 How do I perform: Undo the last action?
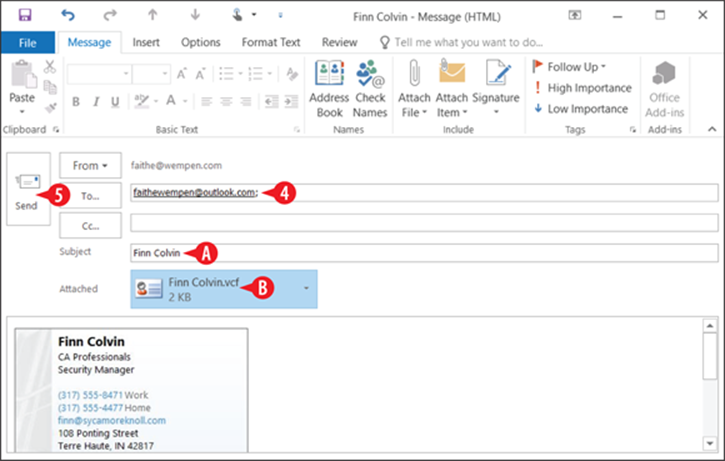tap(68, 15)
